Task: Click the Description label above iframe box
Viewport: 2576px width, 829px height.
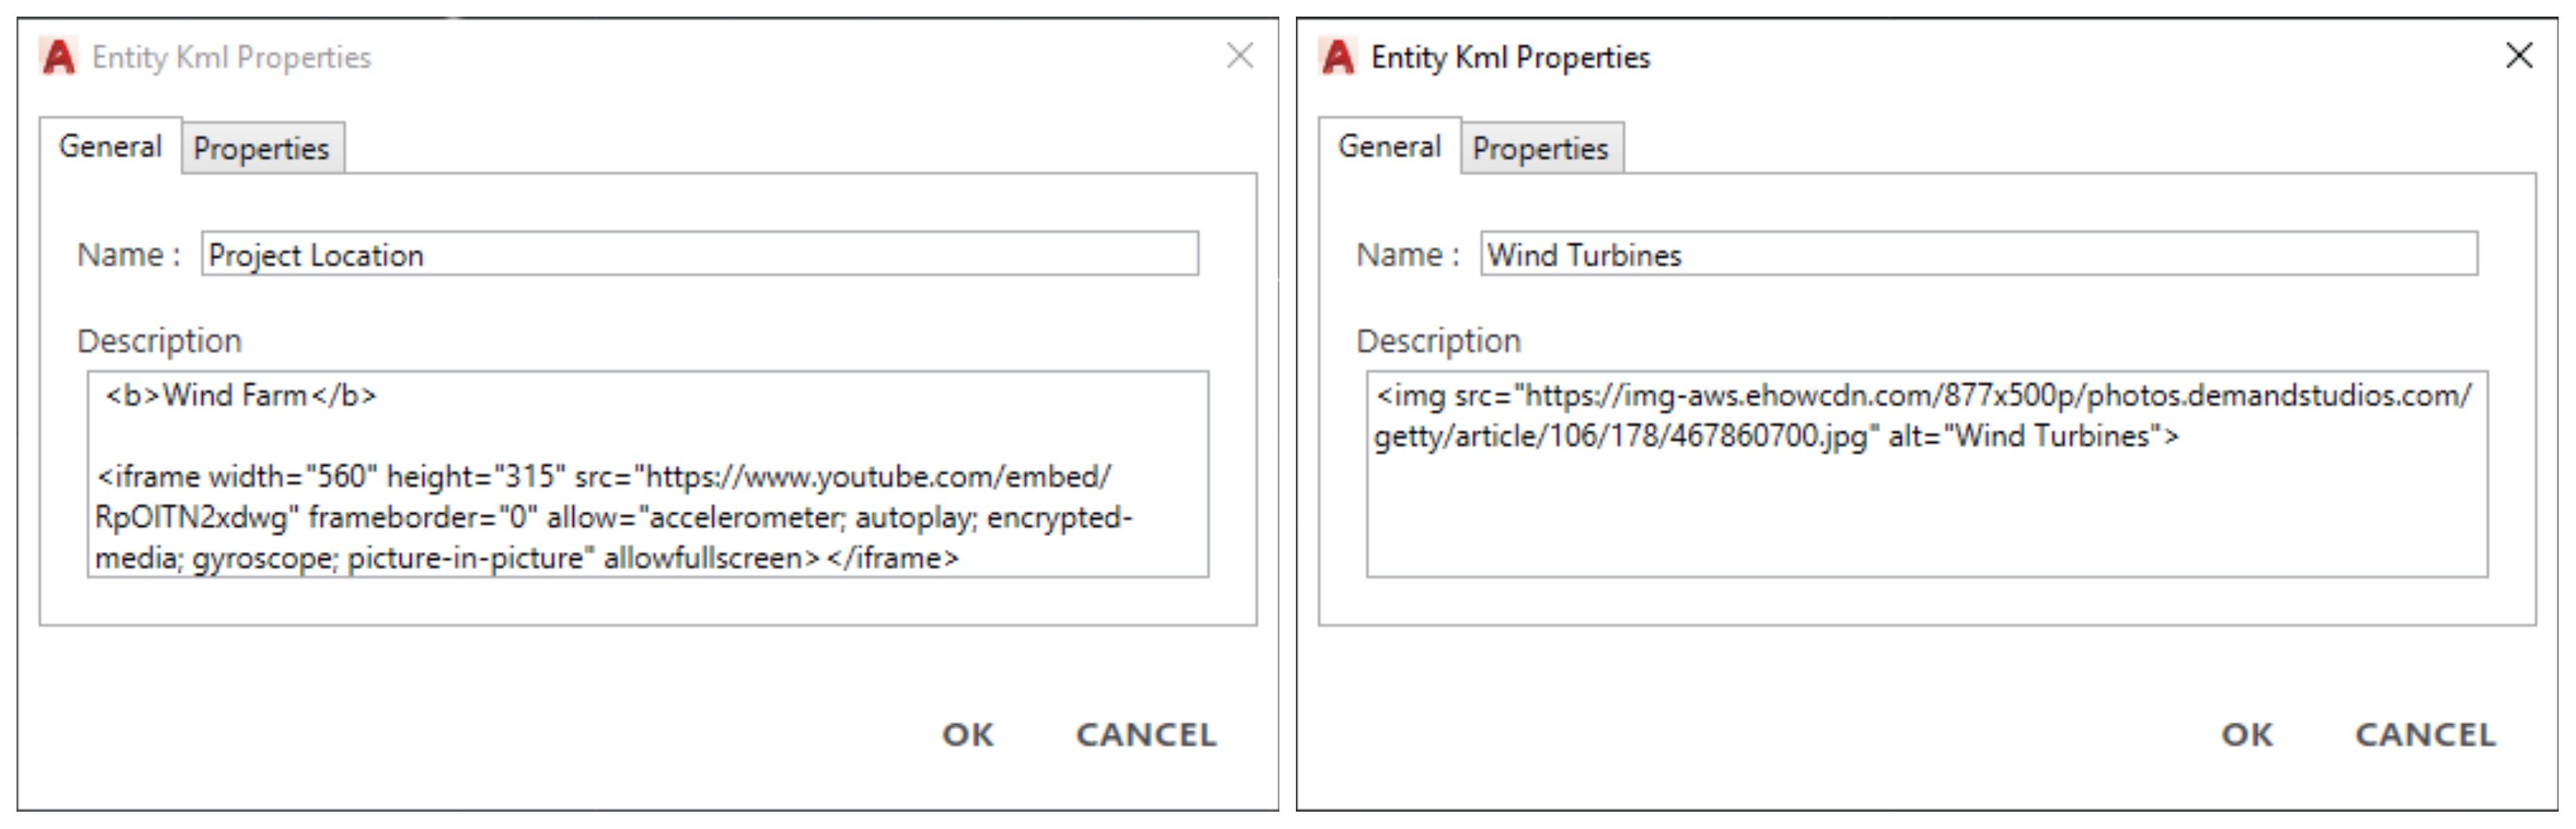Action: tap(159, 341)
